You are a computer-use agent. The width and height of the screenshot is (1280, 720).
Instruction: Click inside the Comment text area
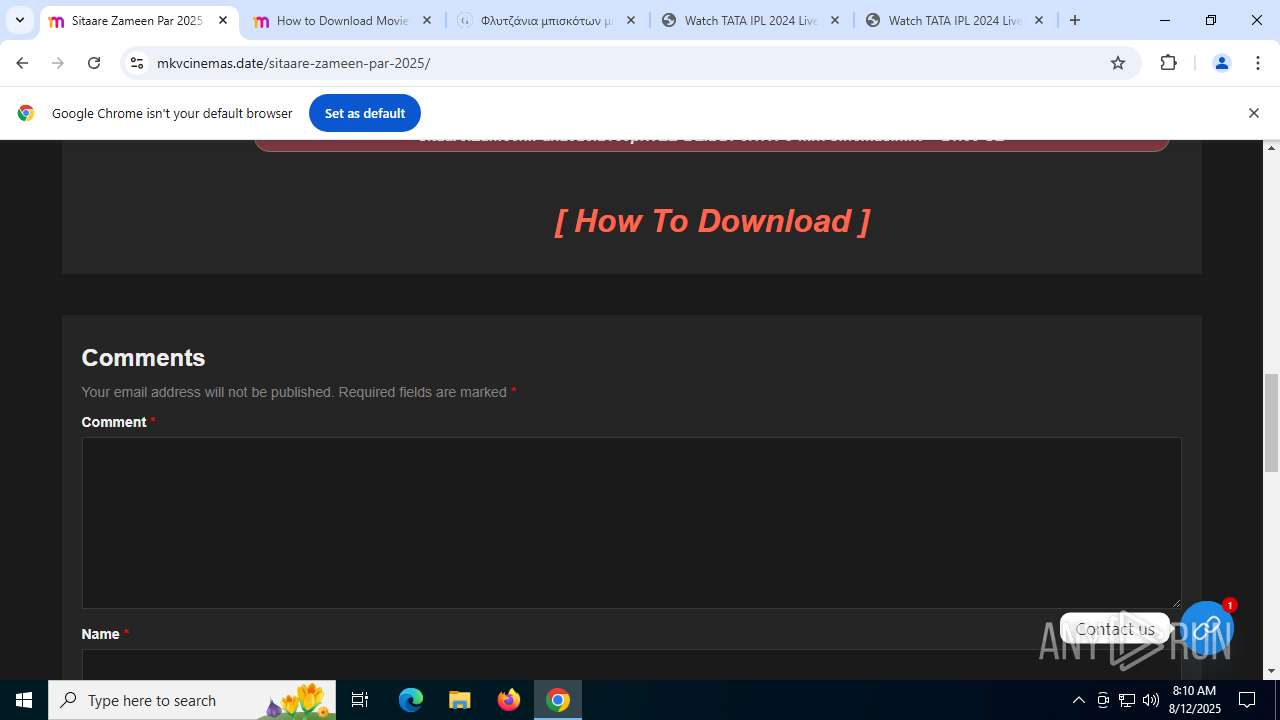coord(631,523)
